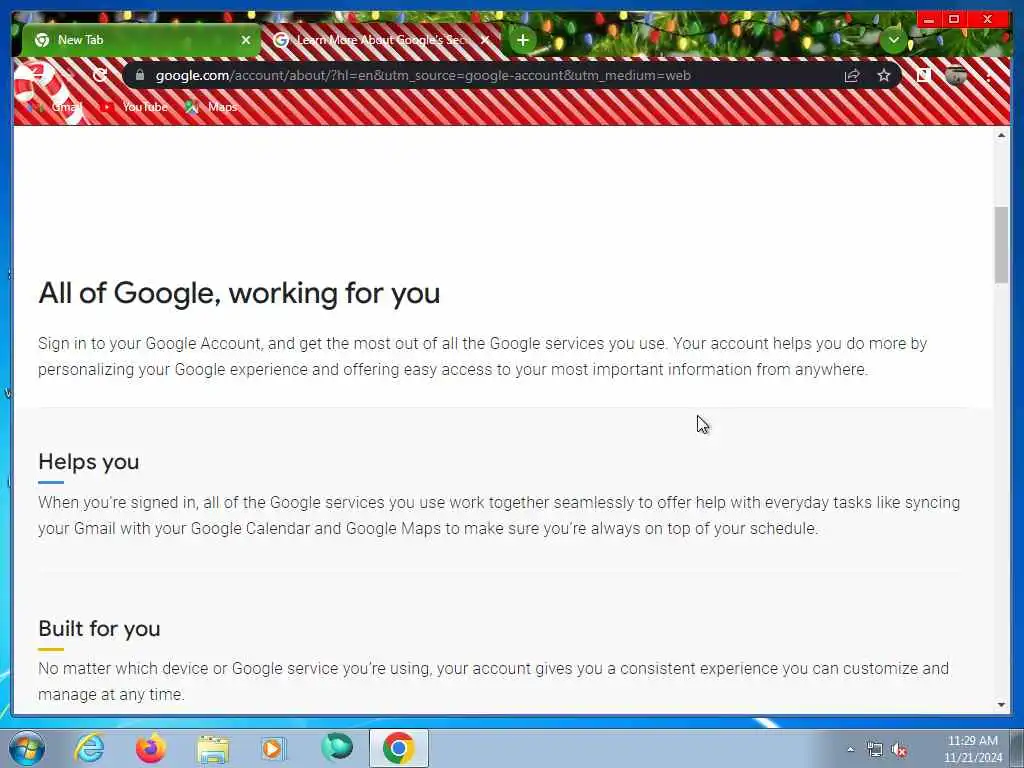Click the 'Built for you' heading
This screenshot has width=1024, height=768.
tap(99, 628)
